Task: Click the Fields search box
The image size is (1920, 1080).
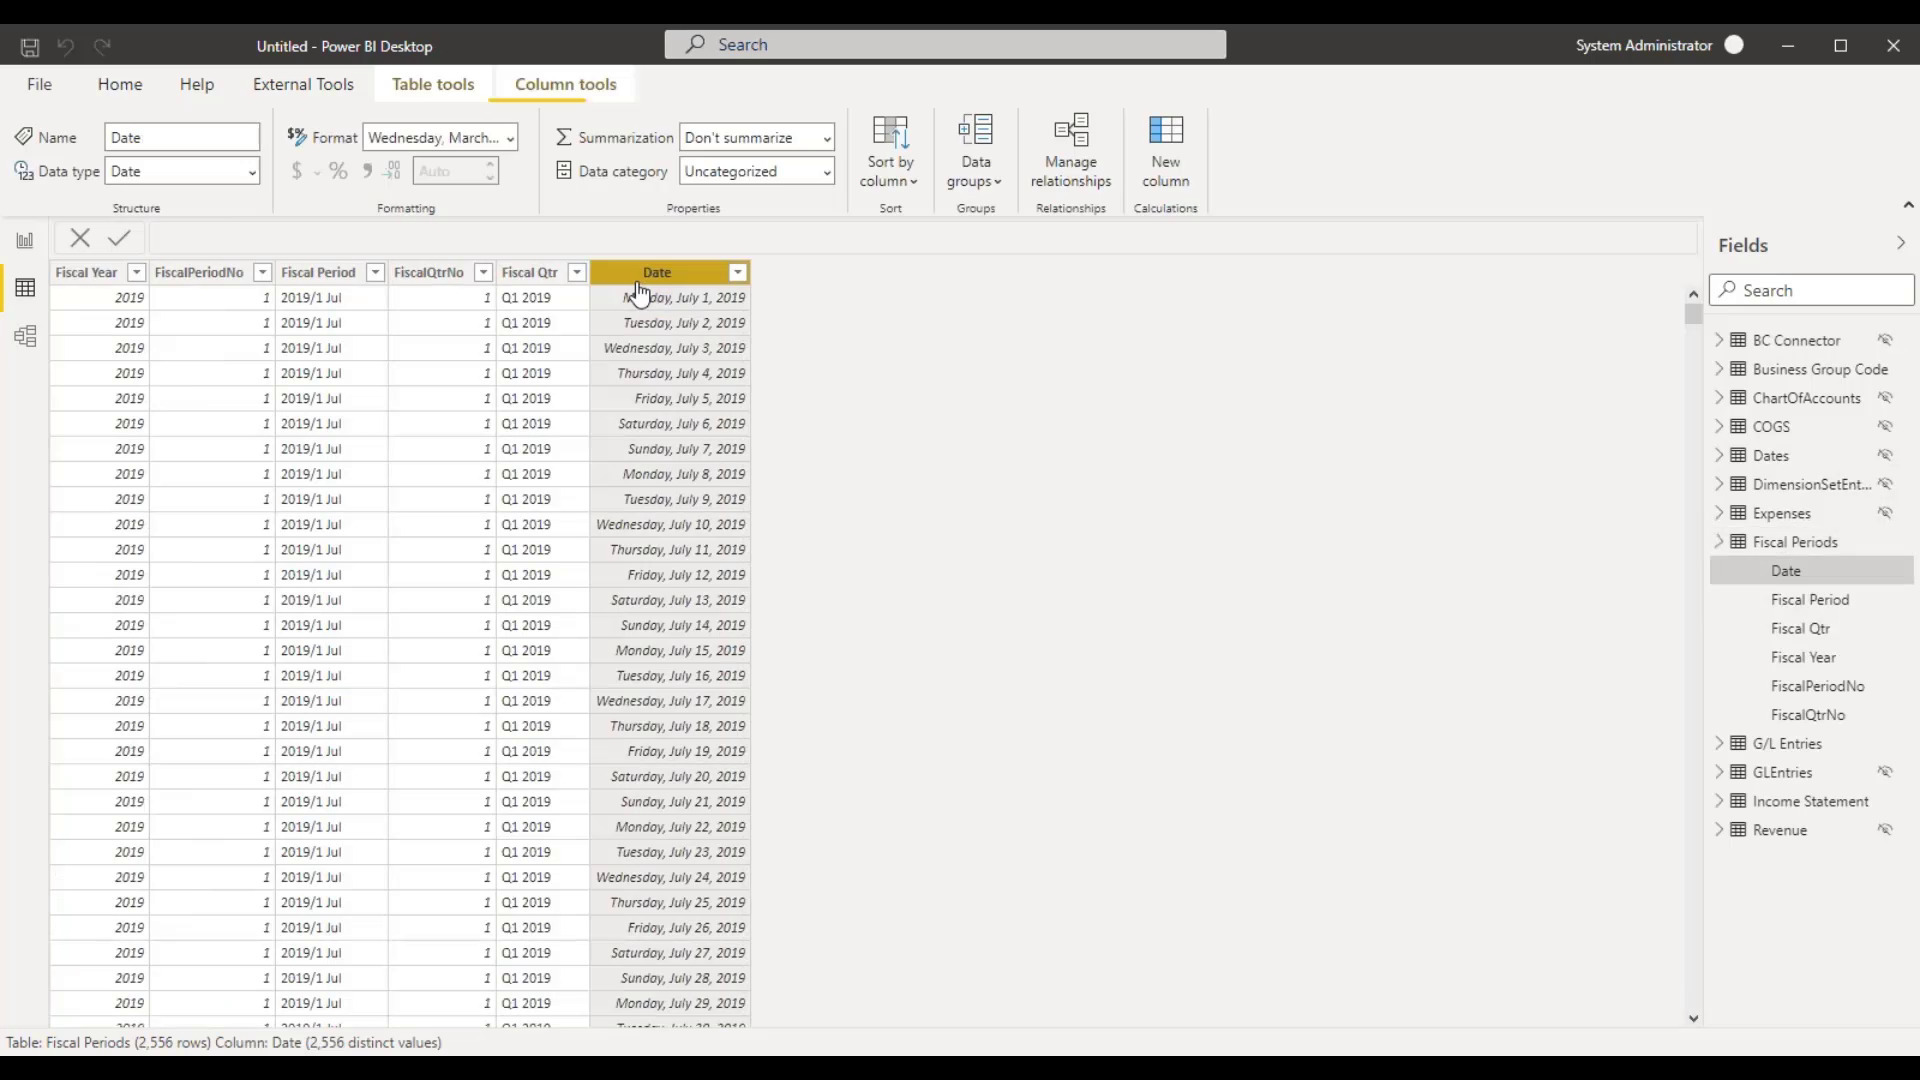Action: point(1811,290)
